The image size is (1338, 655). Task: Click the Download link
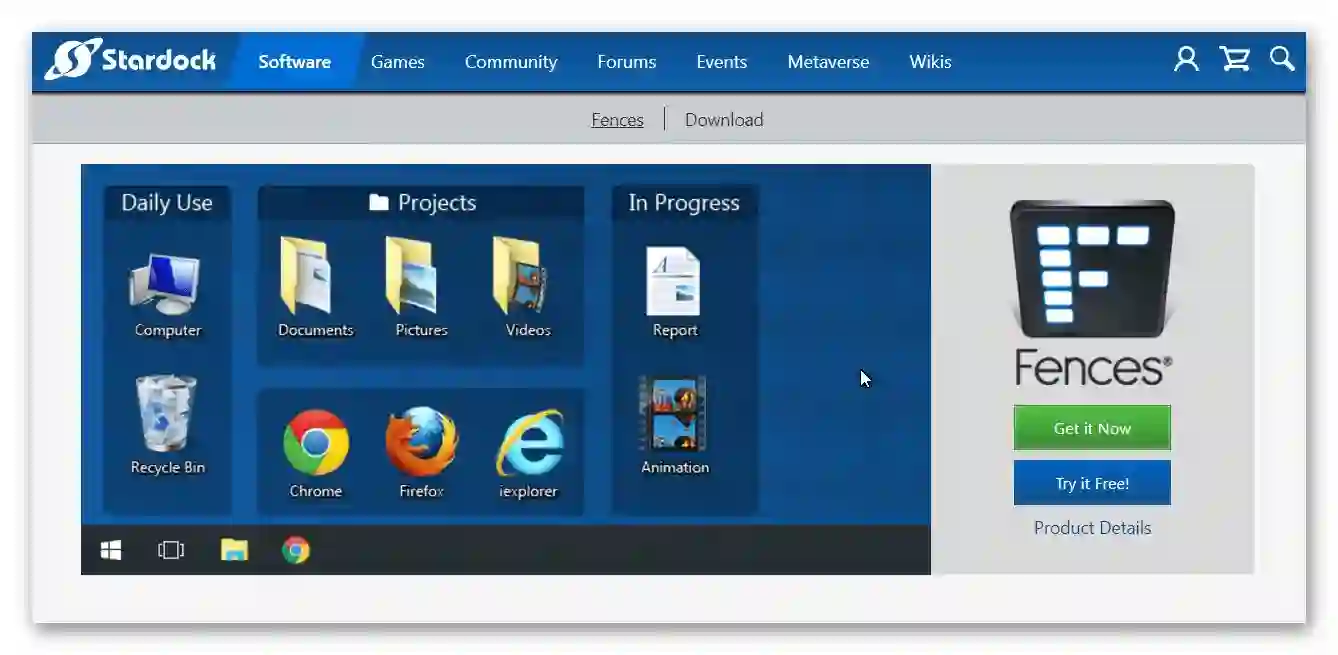724,120
